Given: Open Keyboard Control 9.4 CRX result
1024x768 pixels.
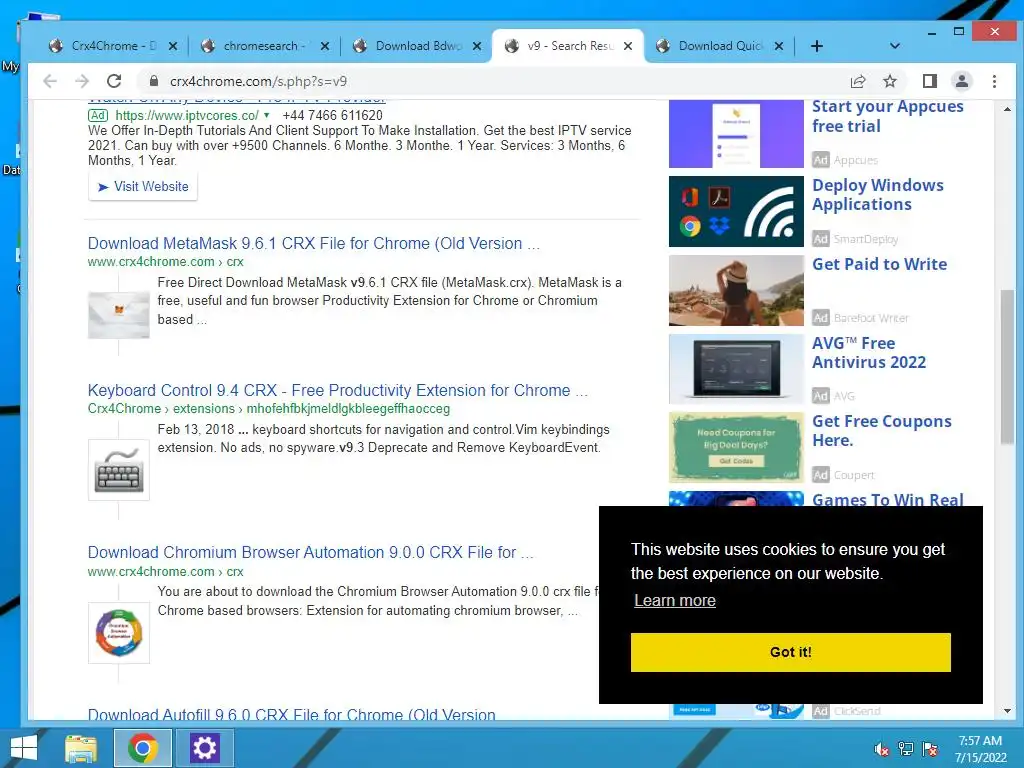Looking at the screenshot, I should 338,390.
